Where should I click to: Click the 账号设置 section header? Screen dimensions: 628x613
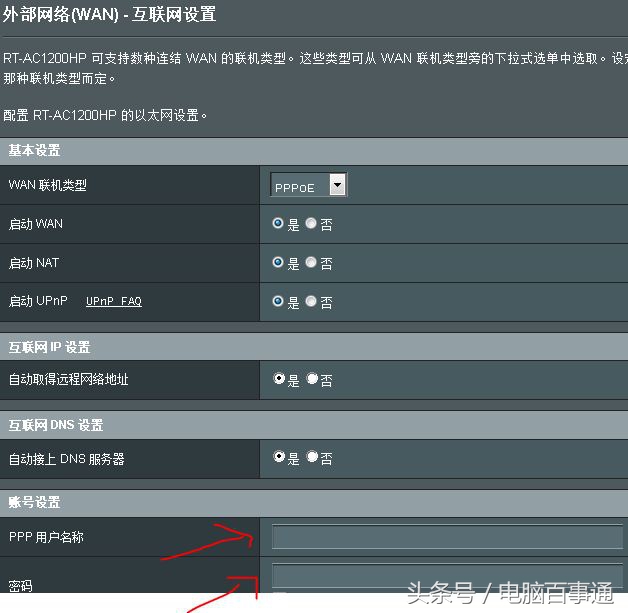point(314,502)
